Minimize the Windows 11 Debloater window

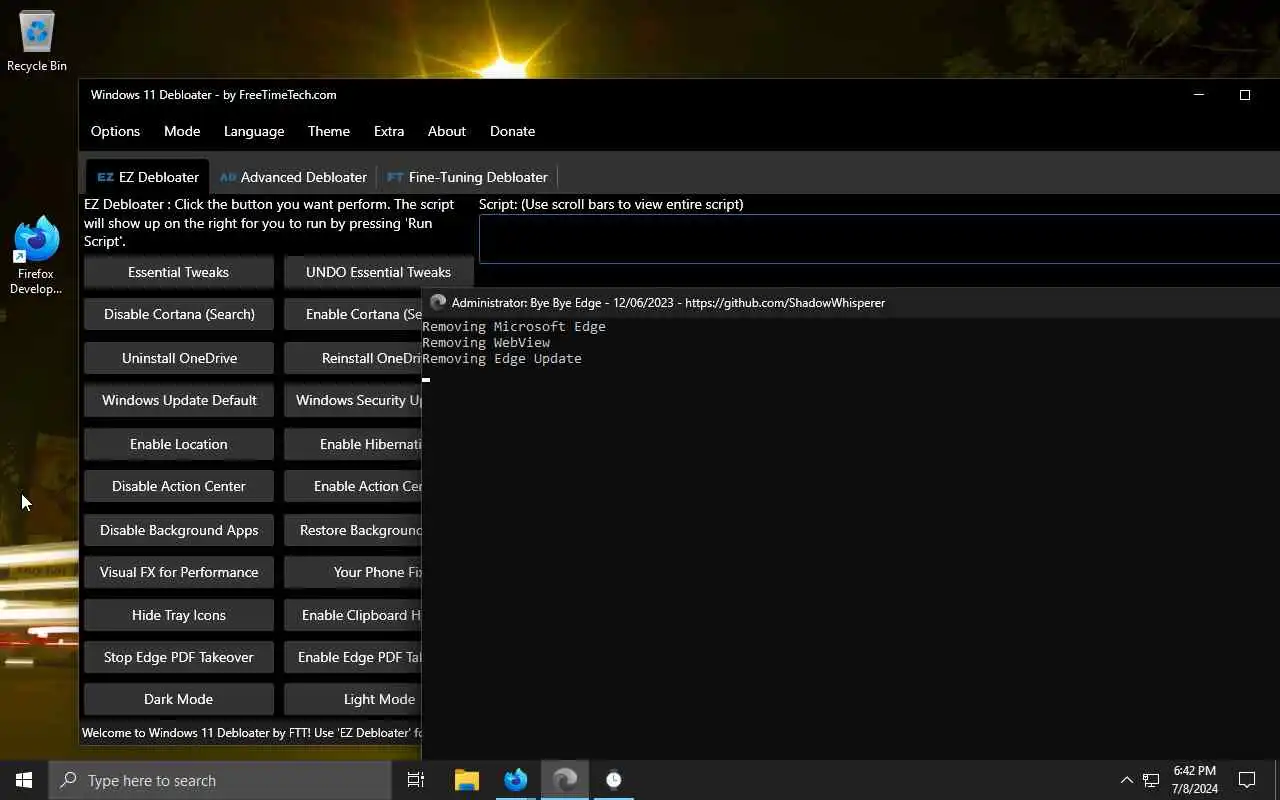click(x=1199, y=95)
